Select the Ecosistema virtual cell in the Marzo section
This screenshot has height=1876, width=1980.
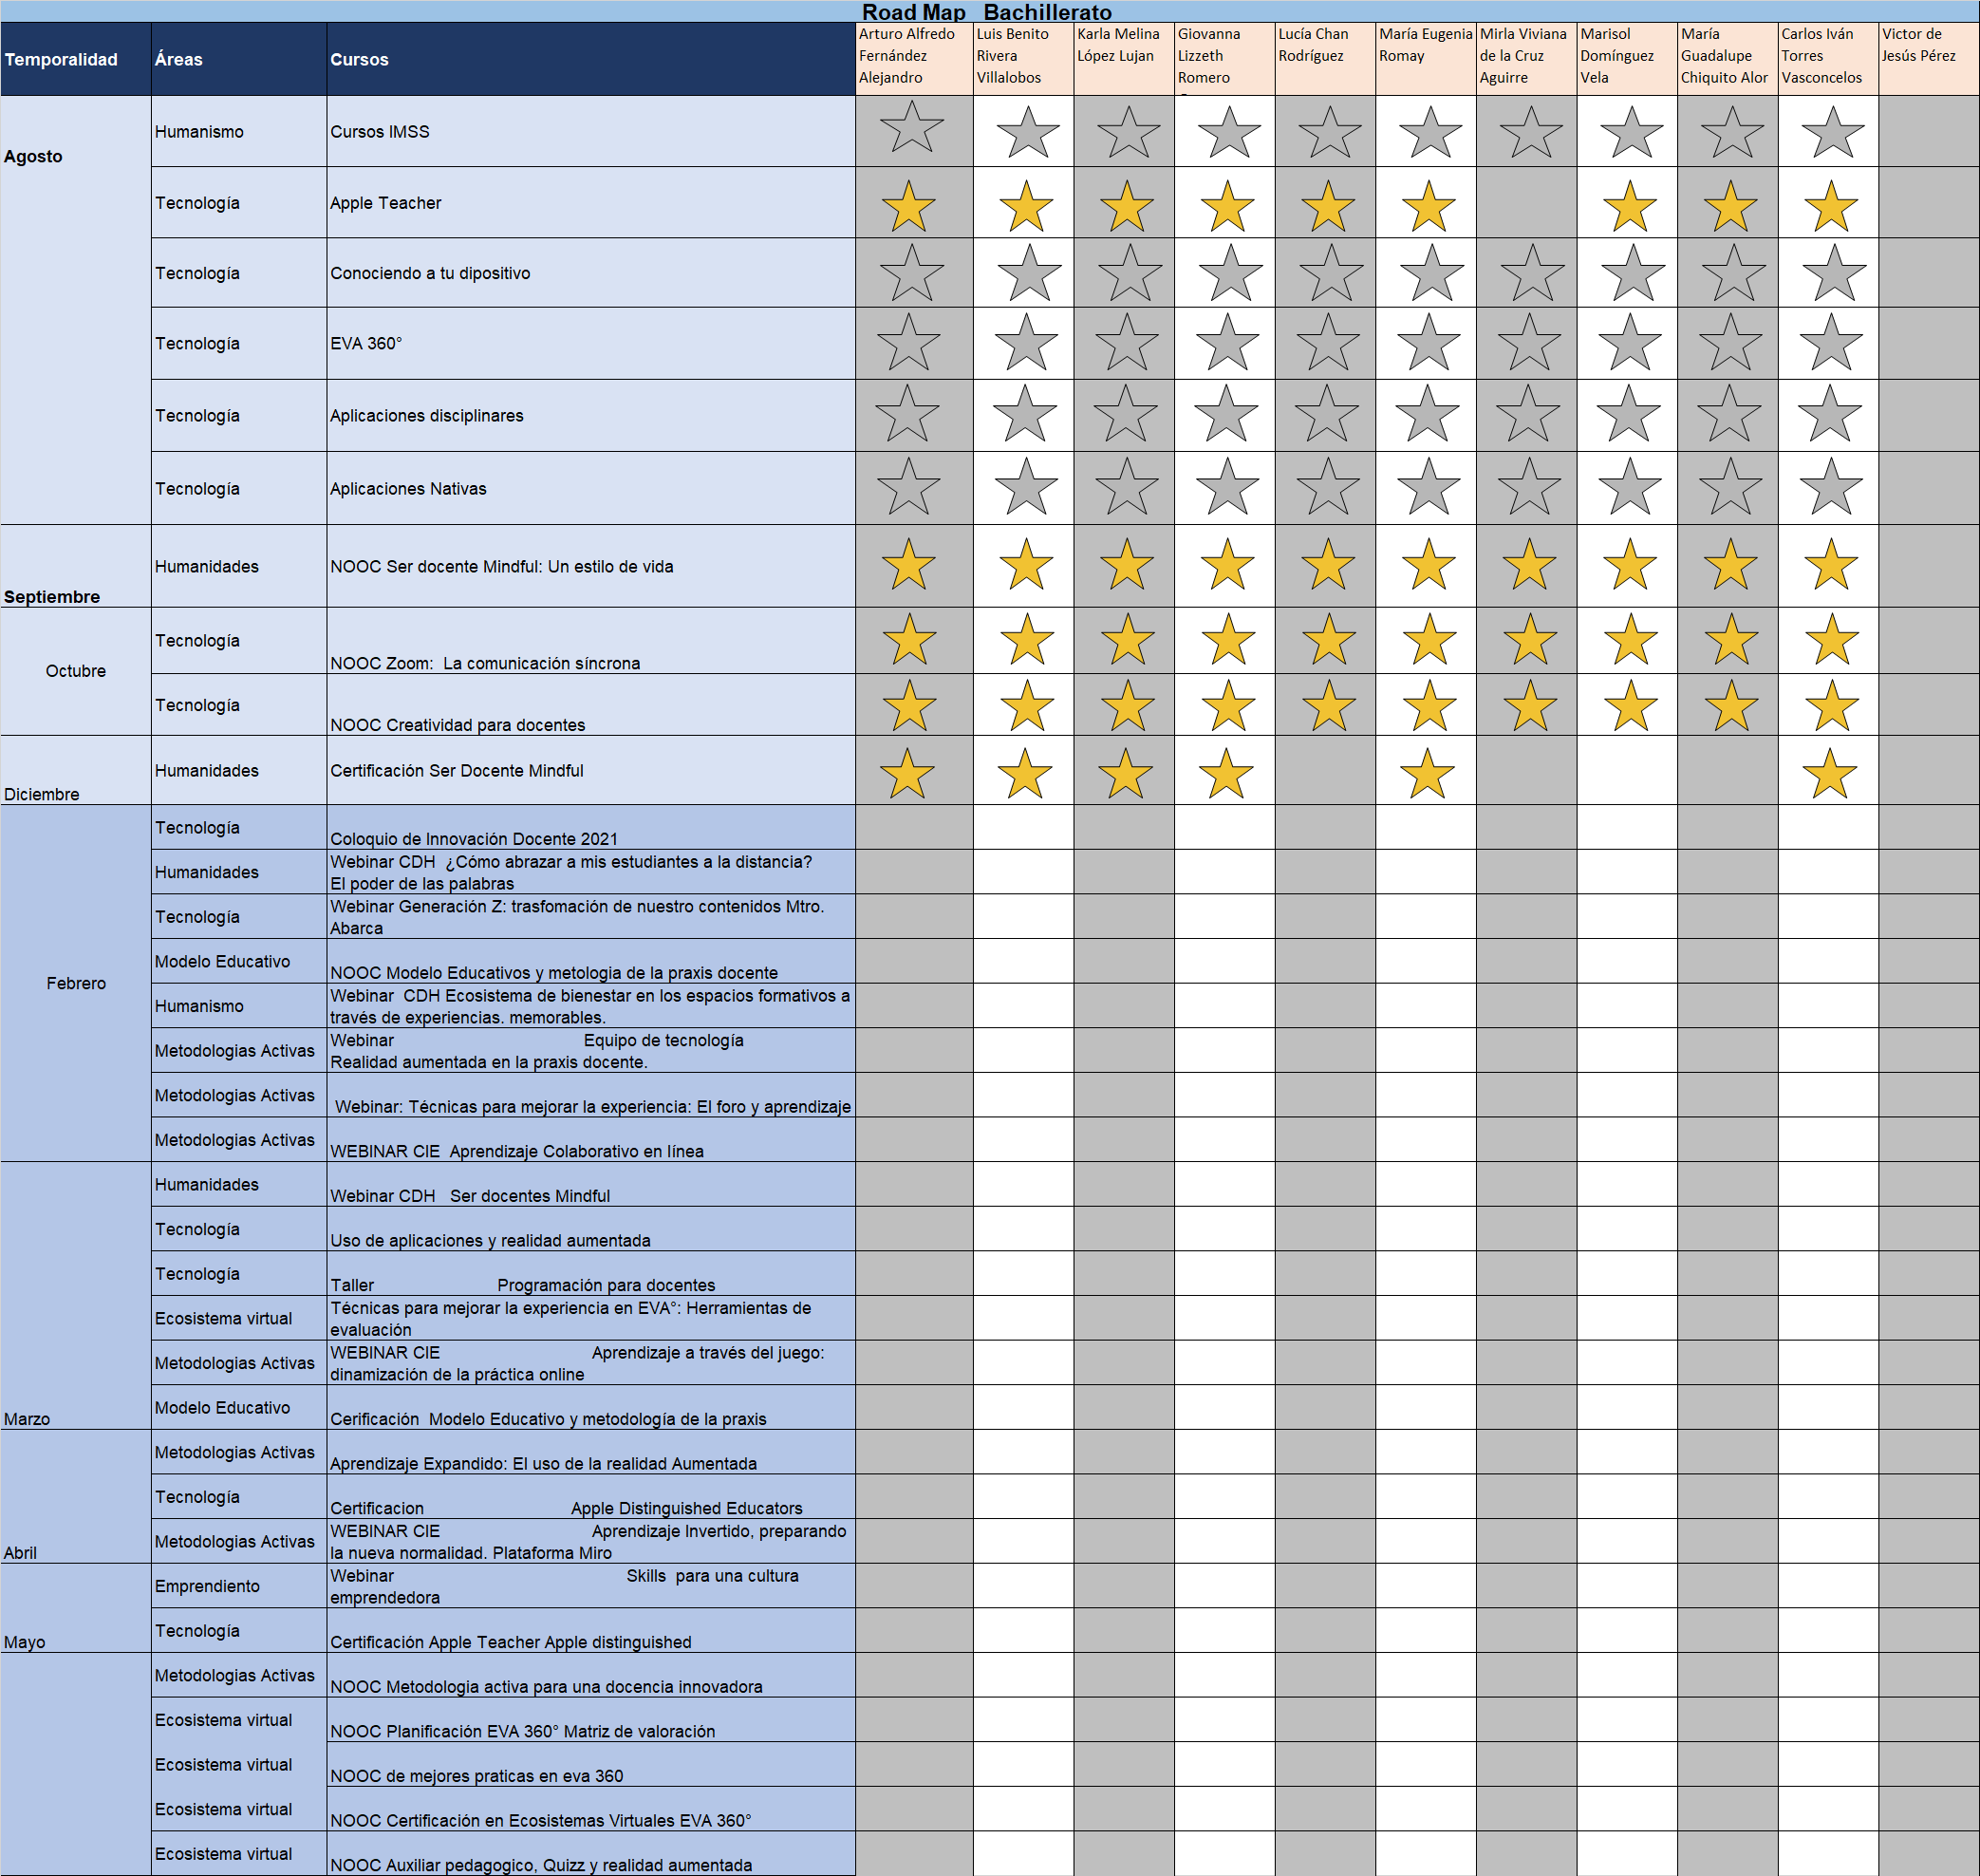click(x=239, y=1318)
